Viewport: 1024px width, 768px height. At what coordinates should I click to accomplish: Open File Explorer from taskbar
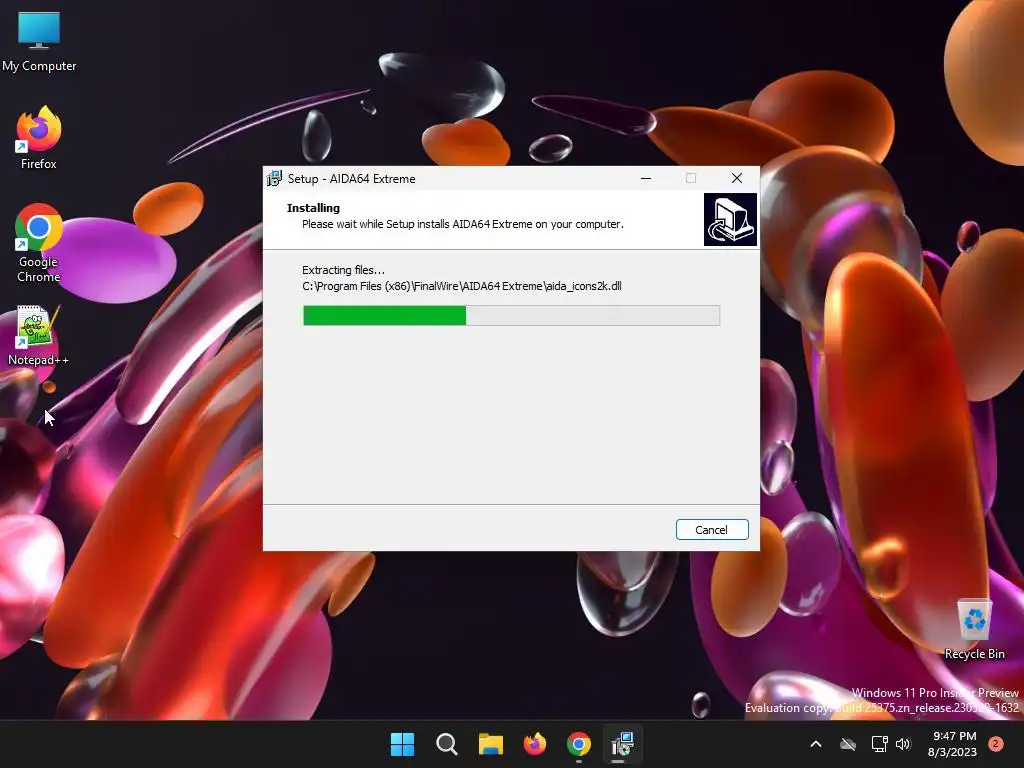click(490, 744)
